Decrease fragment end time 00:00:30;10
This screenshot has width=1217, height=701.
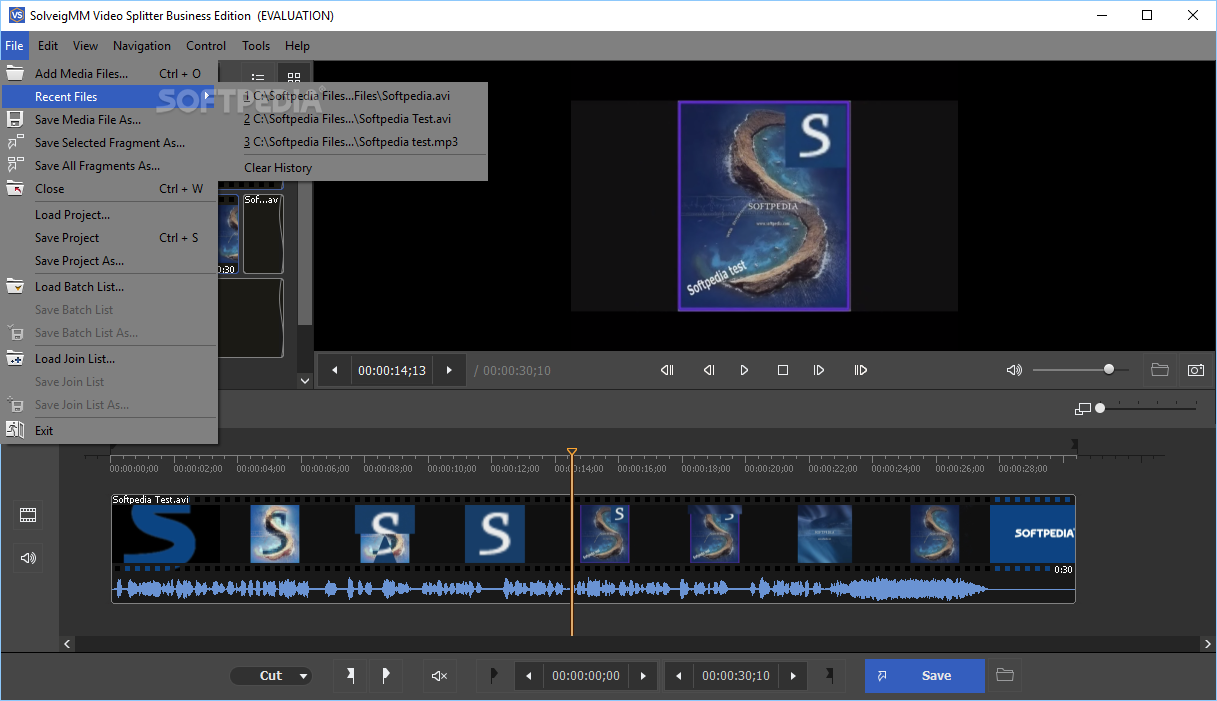[679, 676]
